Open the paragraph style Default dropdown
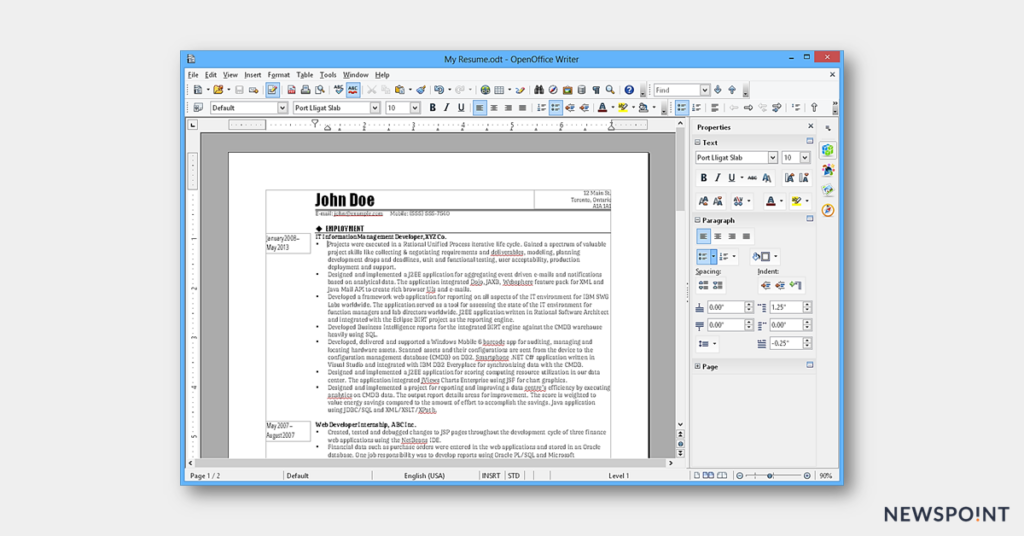1024x536 pixels. point(282,108)
